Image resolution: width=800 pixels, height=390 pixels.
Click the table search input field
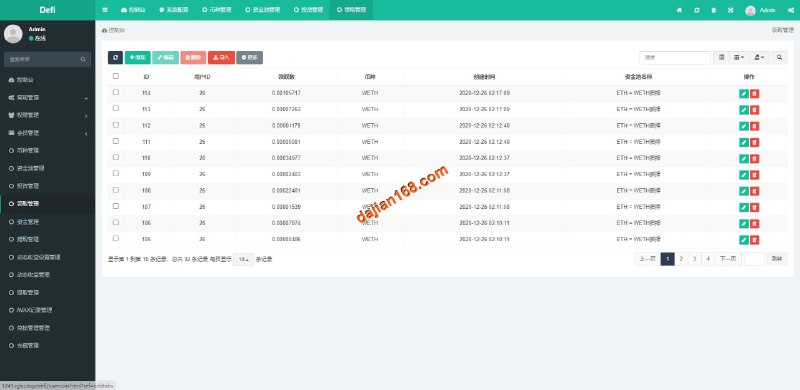coord(675,58)
